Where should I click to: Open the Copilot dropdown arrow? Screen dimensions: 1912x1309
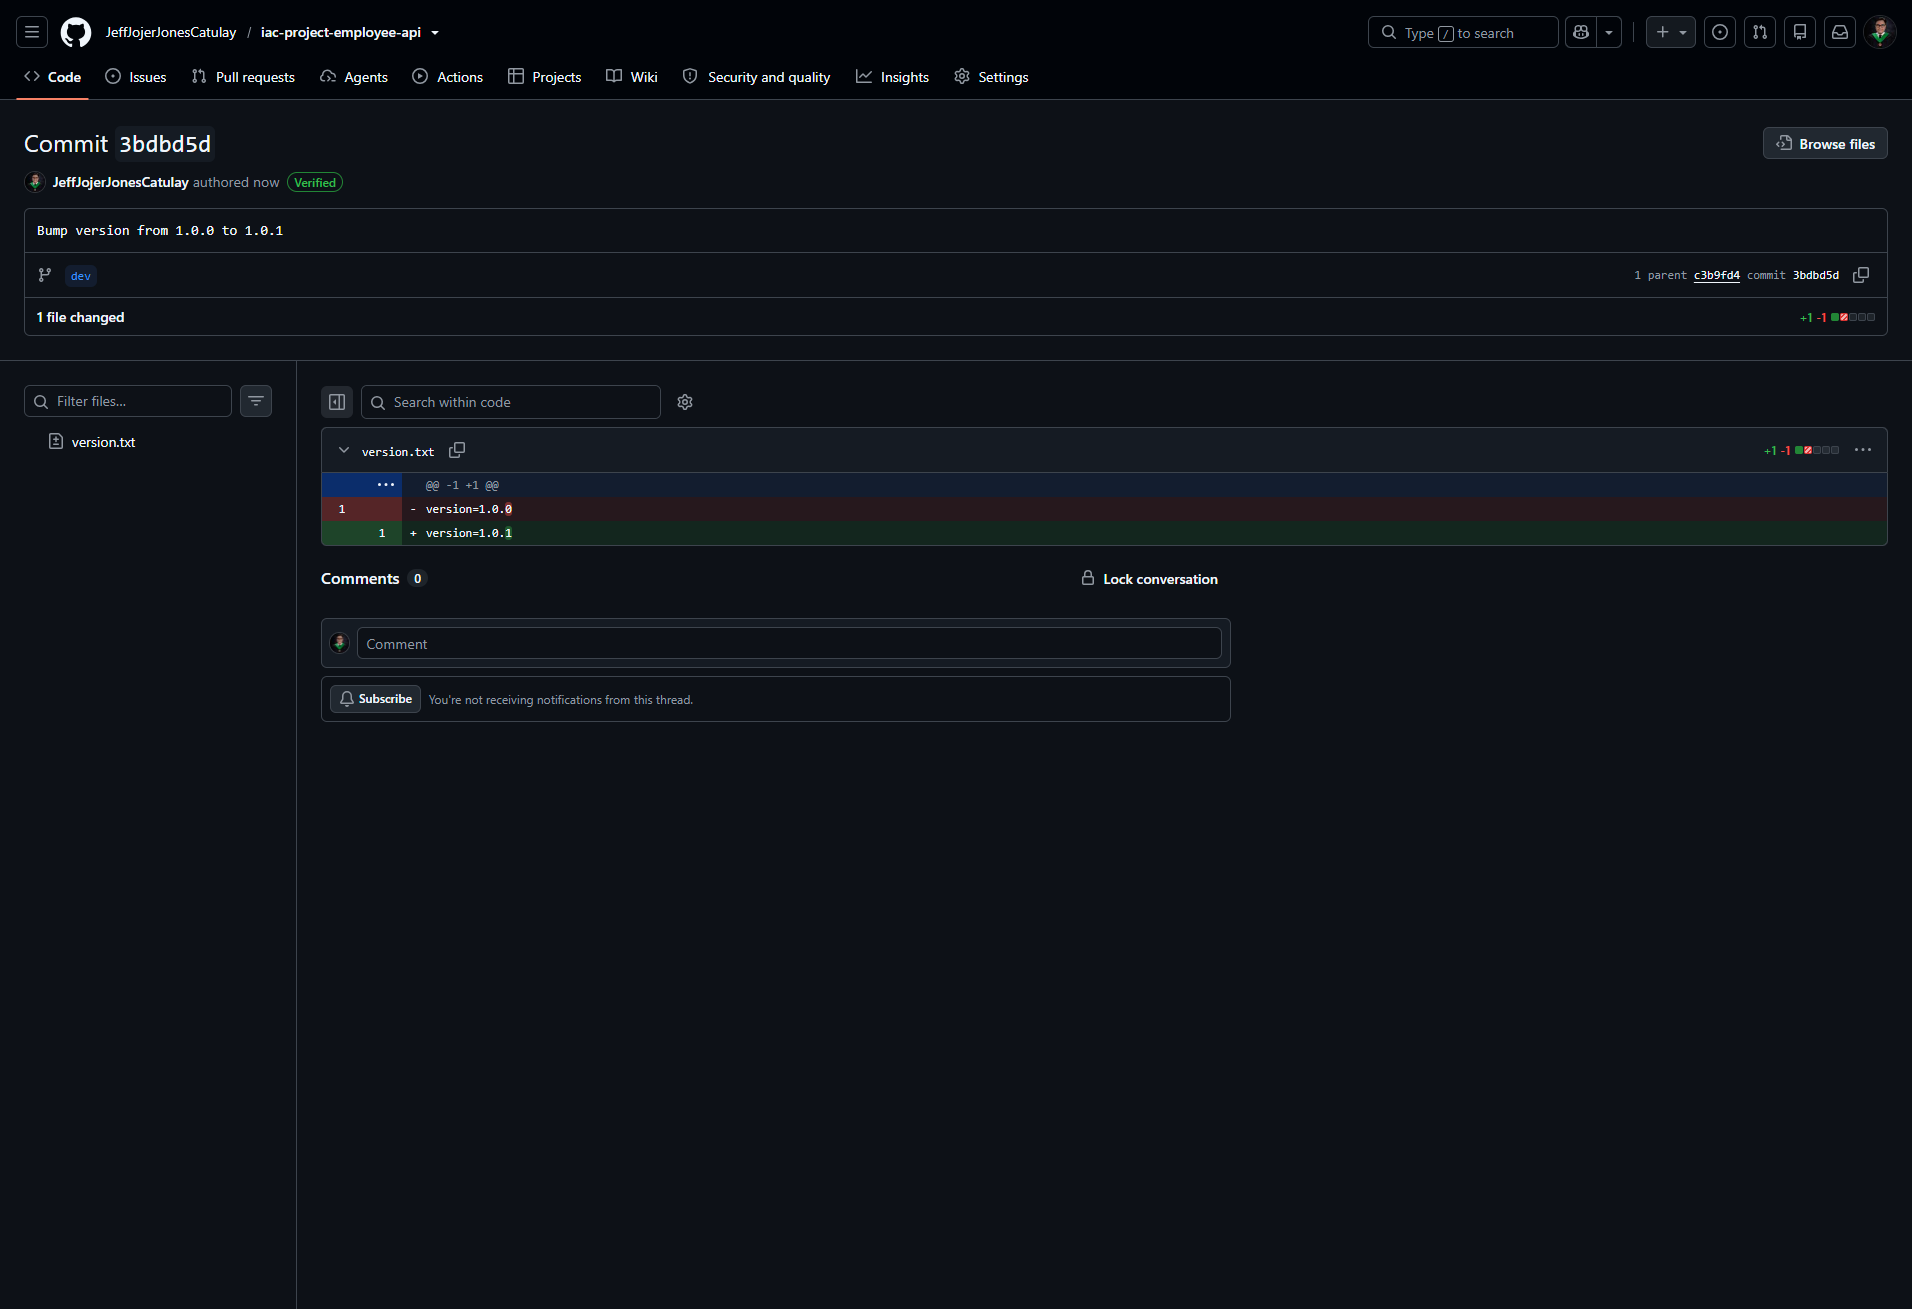click(x=1609, y=32)
